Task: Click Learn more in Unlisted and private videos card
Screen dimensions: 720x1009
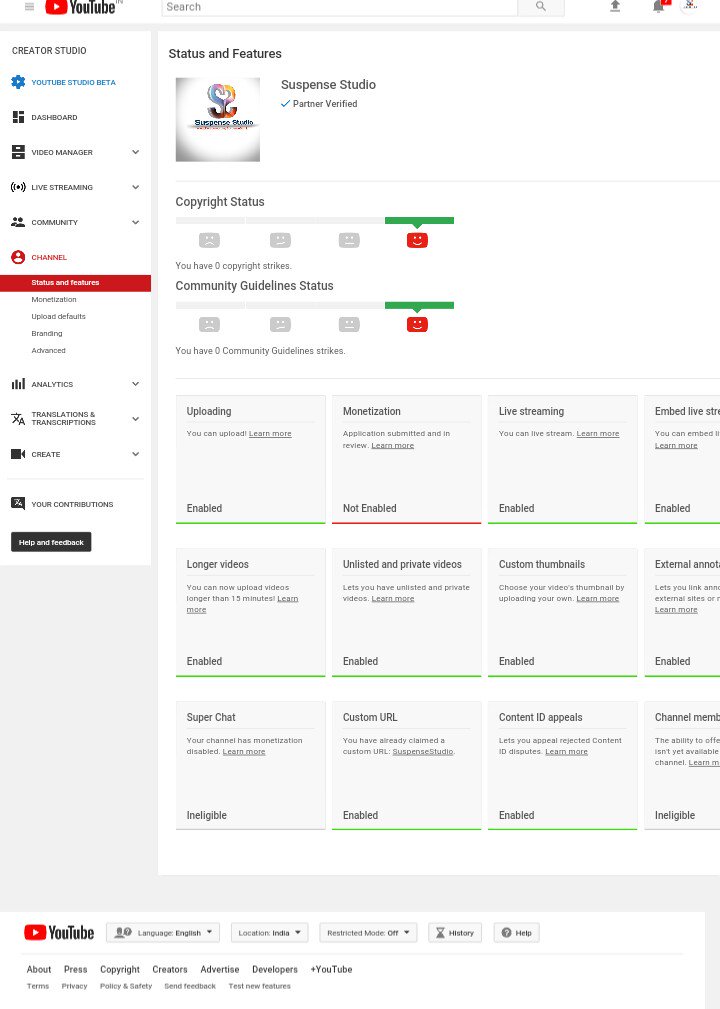Action: (392, 598)
